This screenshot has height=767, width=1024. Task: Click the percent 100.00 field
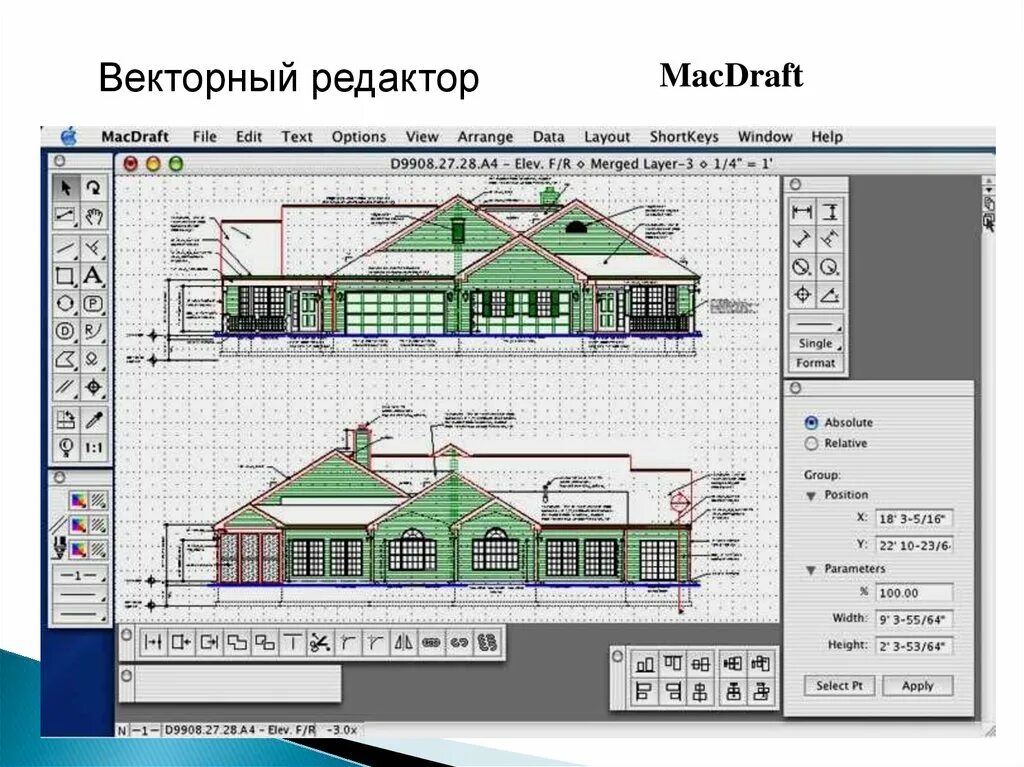(914, 593)
